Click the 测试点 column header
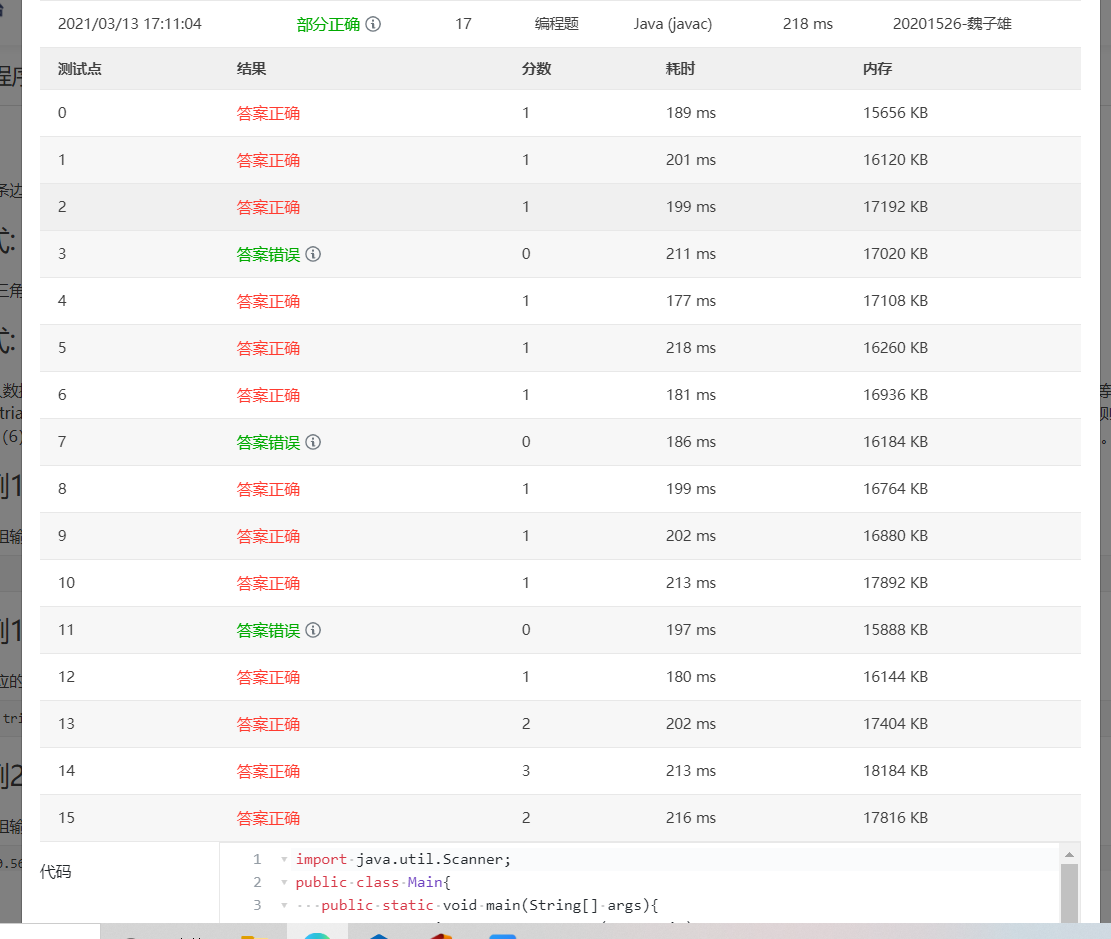Screen dimensions: 1111x939 pos(79,69)
